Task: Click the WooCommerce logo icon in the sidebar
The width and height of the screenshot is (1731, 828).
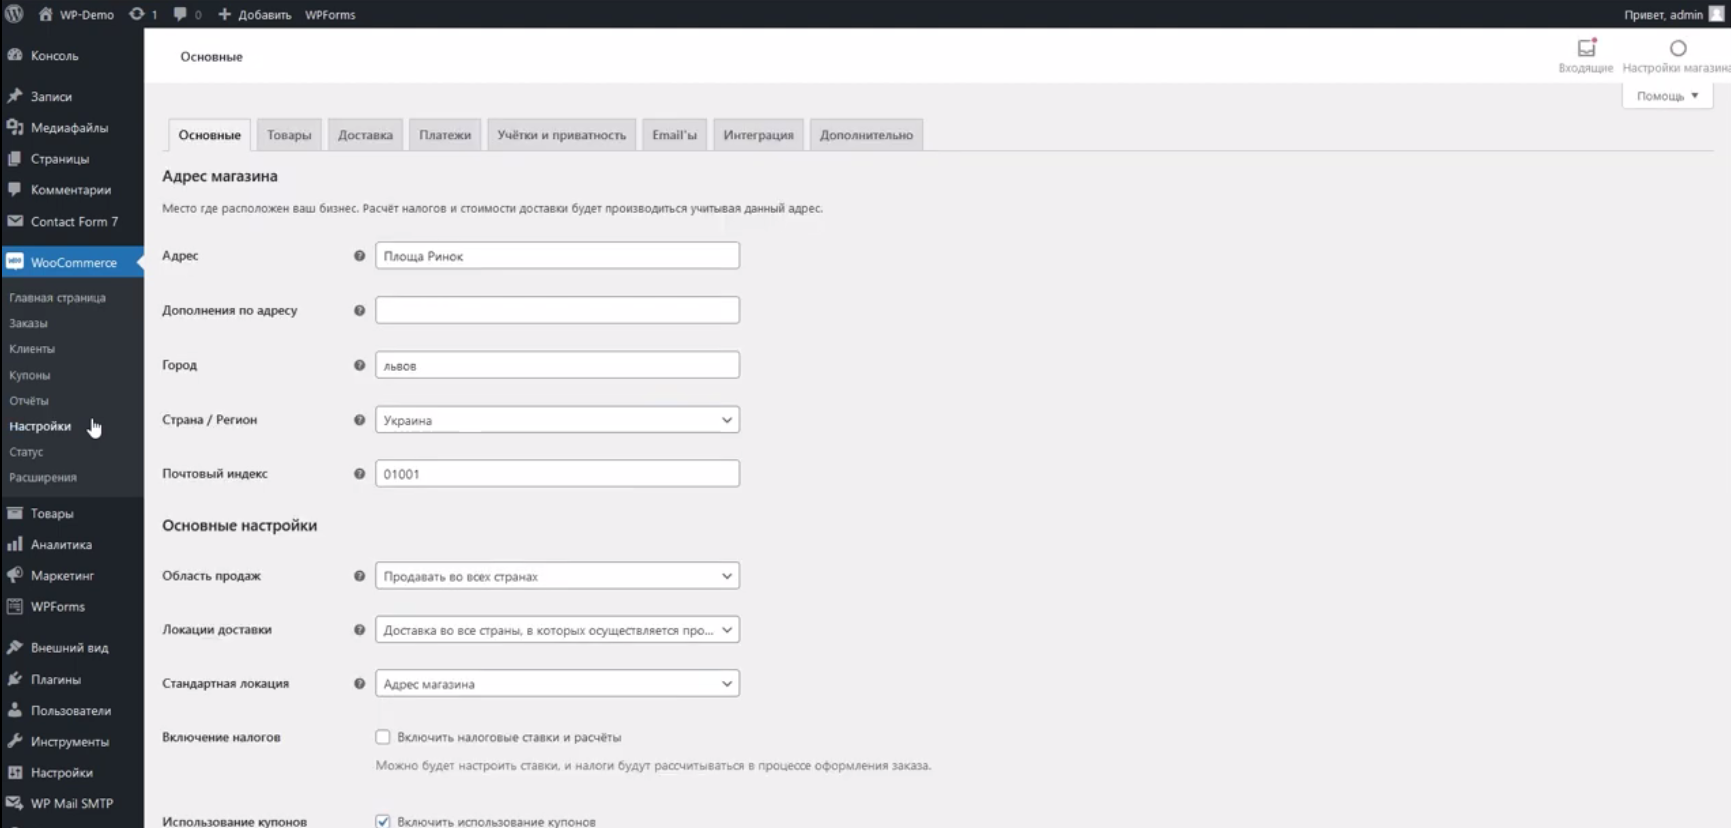Action: click(x=15, y=262)
